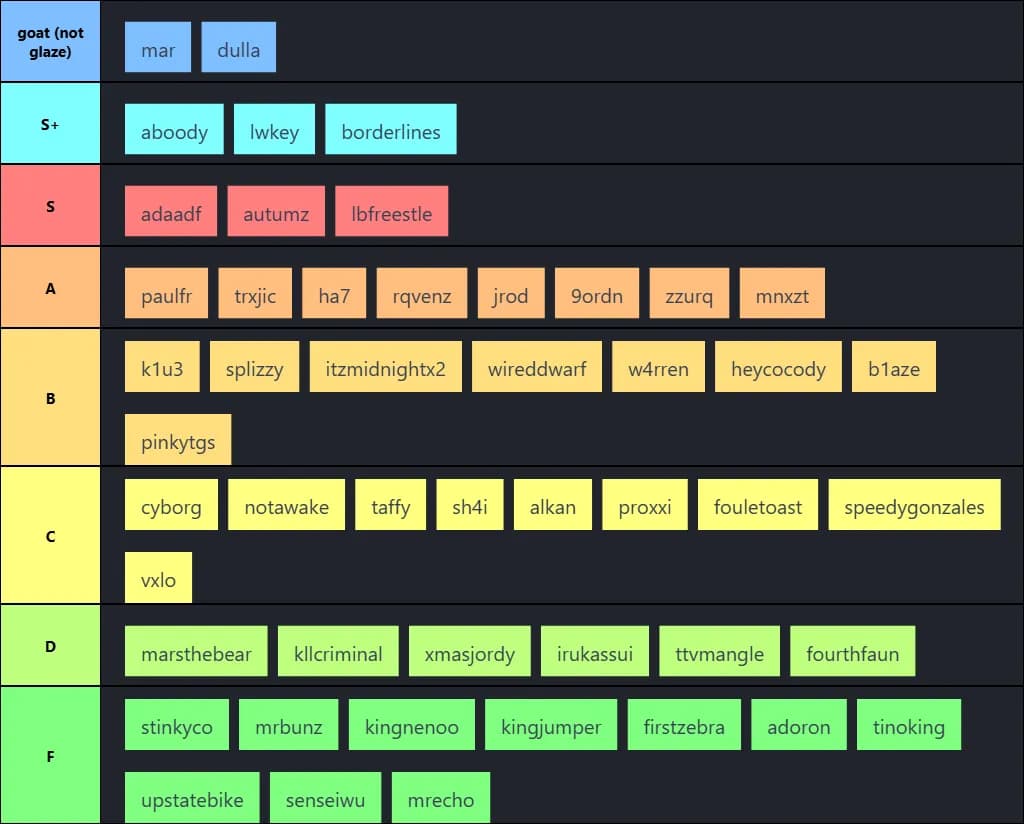Click speedygonzales in the C tier

click(913, 505)
